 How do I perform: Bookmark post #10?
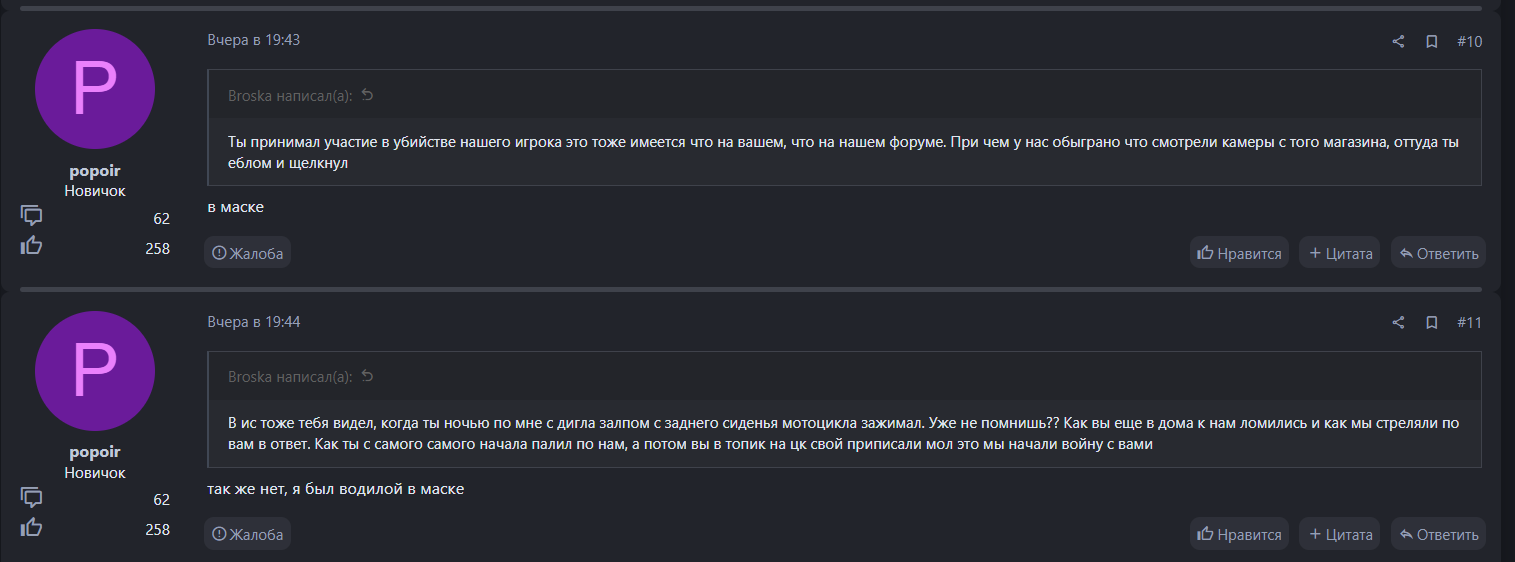(1431, 42)
